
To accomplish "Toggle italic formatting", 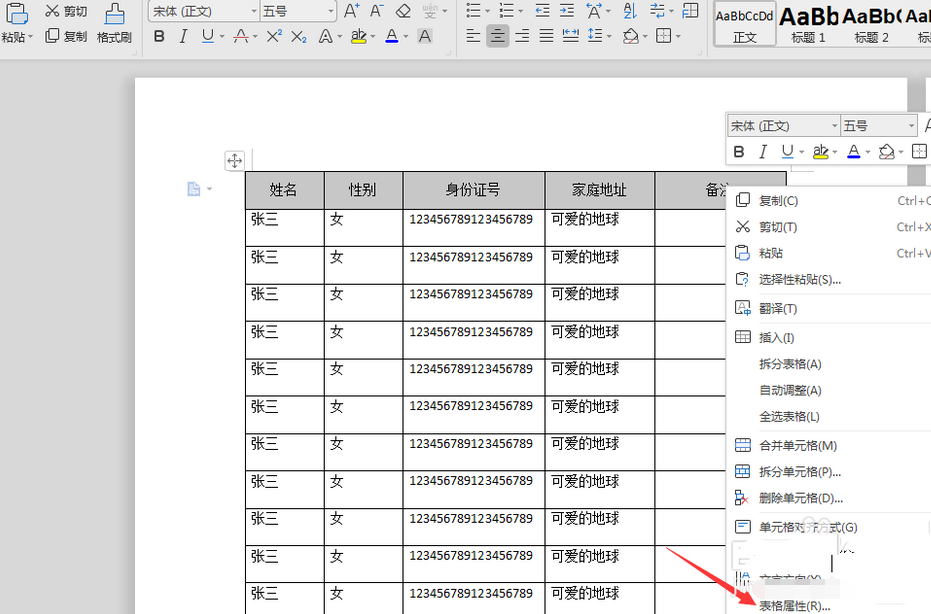I will 763,151.
